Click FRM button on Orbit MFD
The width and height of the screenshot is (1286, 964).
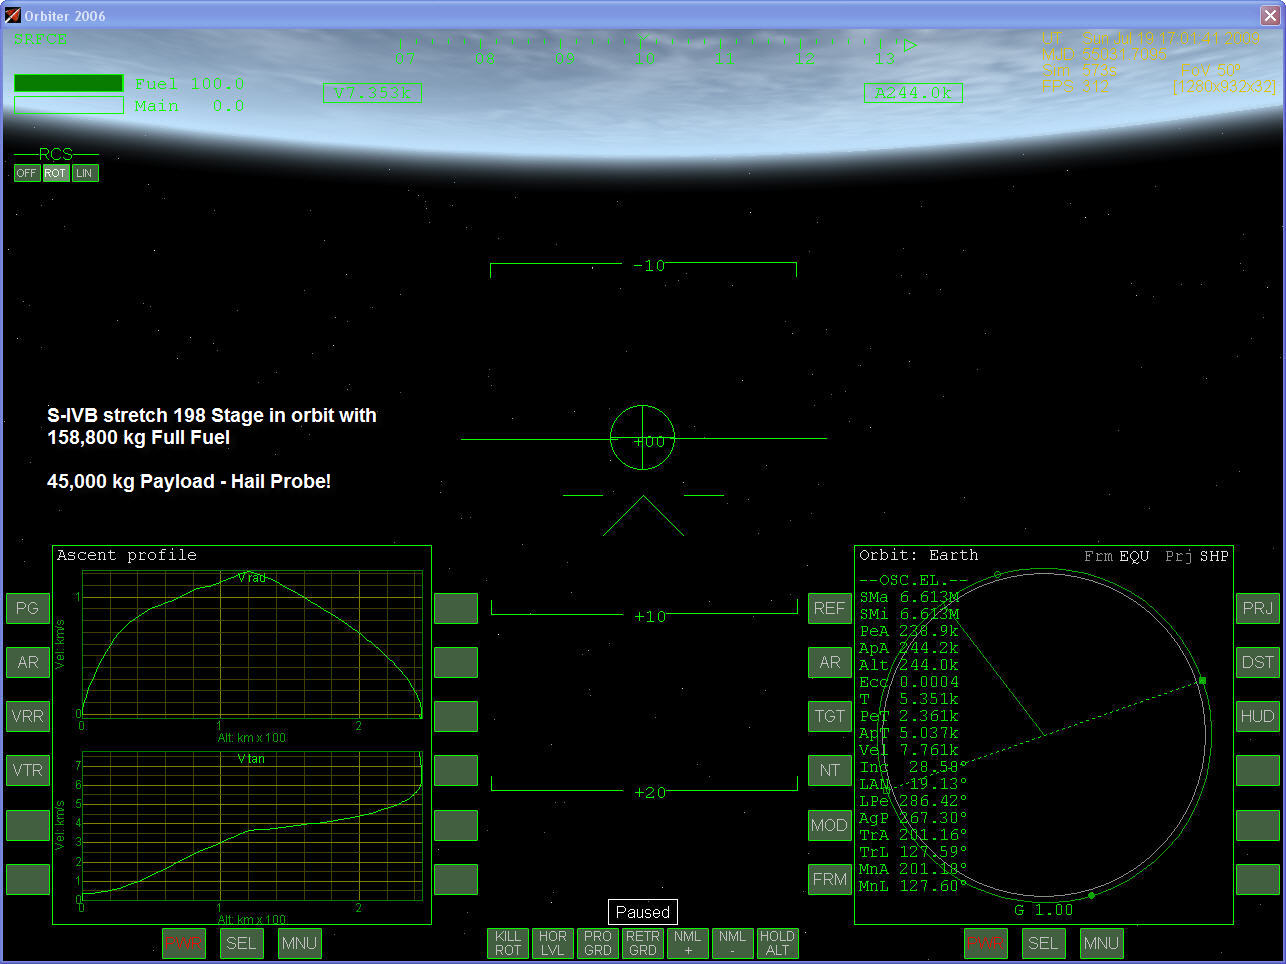click(830, 879)
